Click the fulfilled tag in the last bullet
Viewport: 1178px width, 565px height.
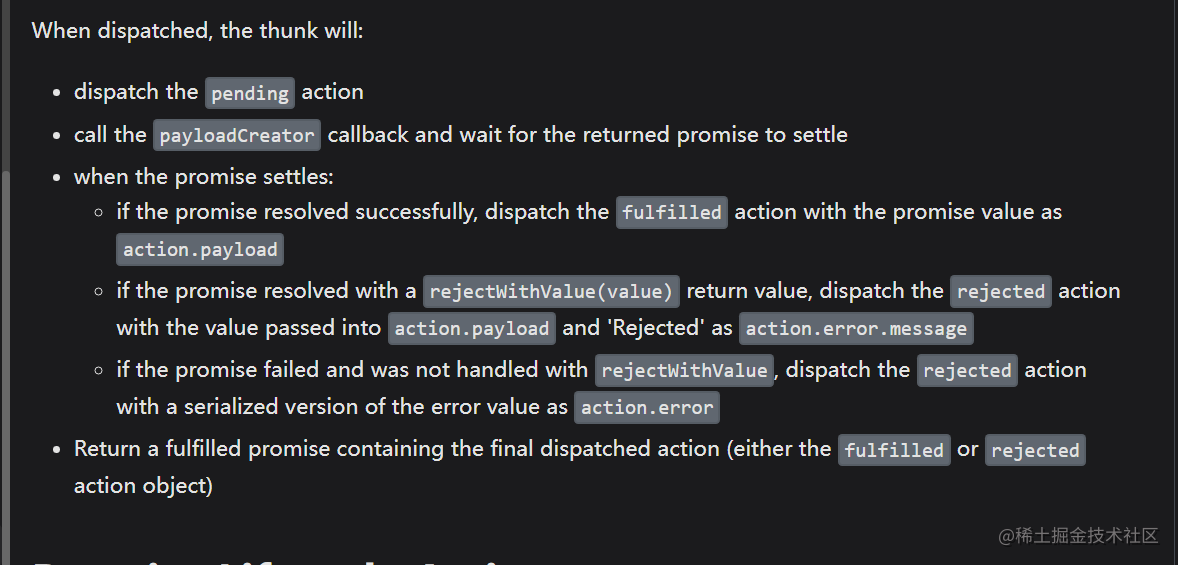coord(894,450)
